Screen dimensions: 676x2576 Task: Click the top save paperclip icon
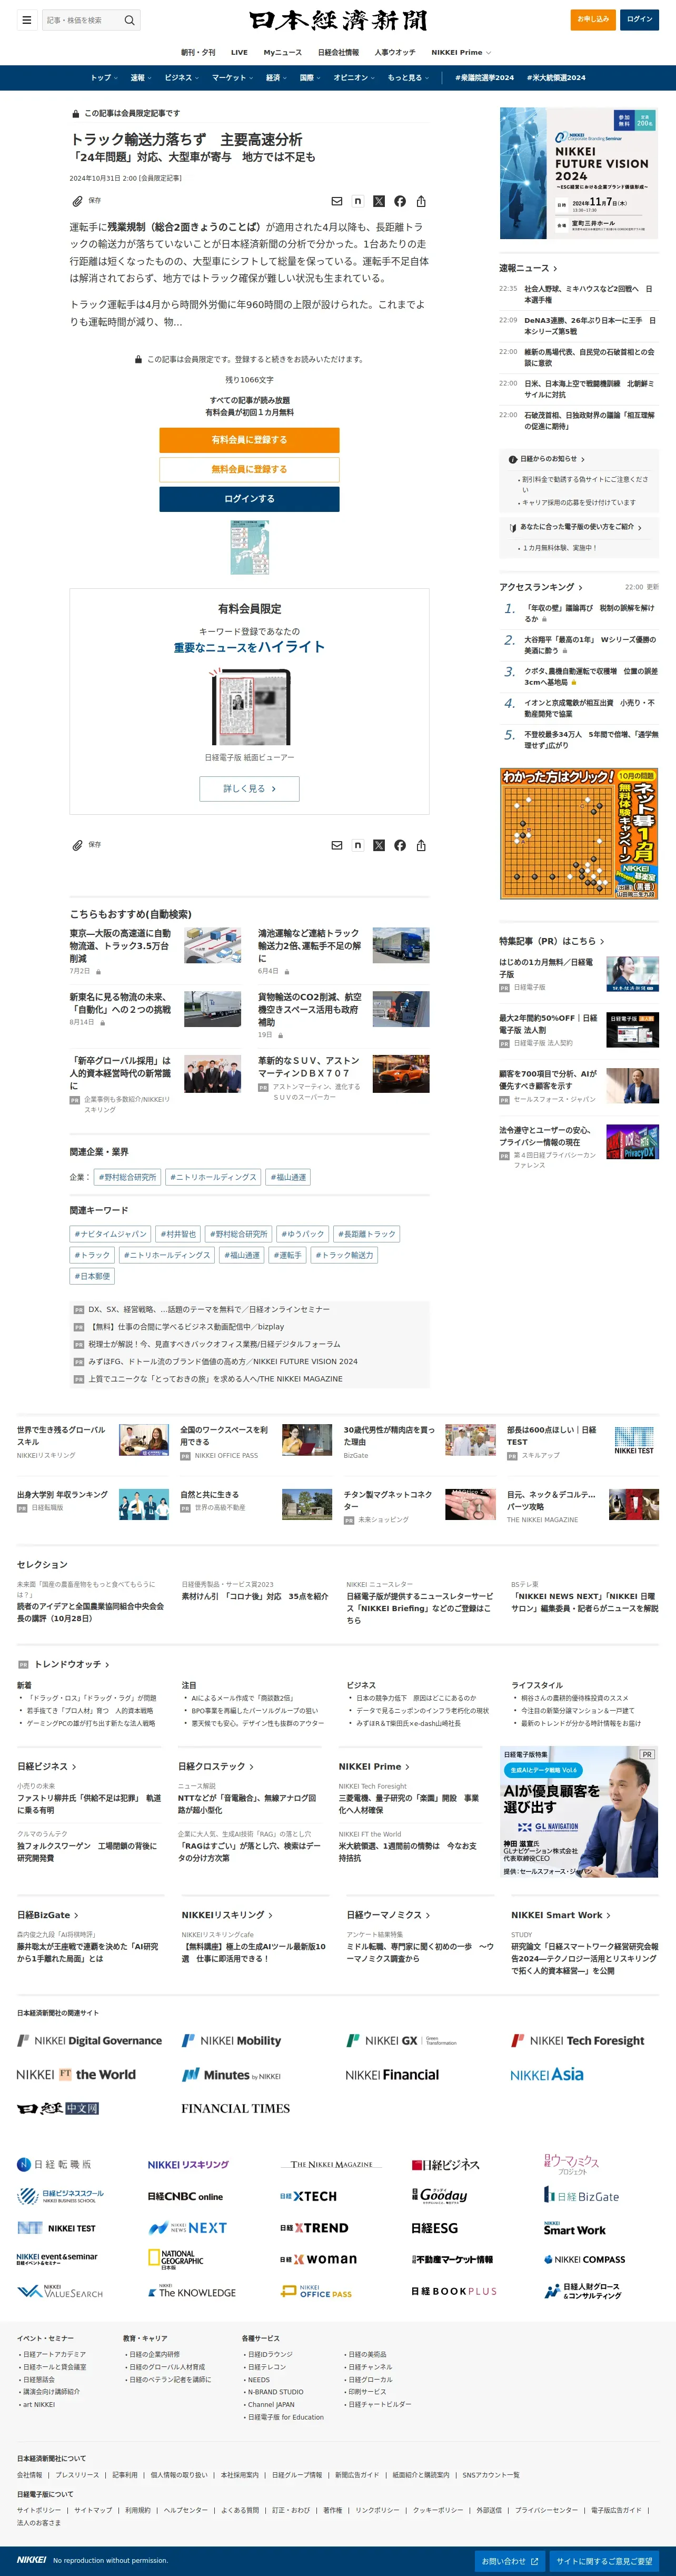click(x=77, y=201)
